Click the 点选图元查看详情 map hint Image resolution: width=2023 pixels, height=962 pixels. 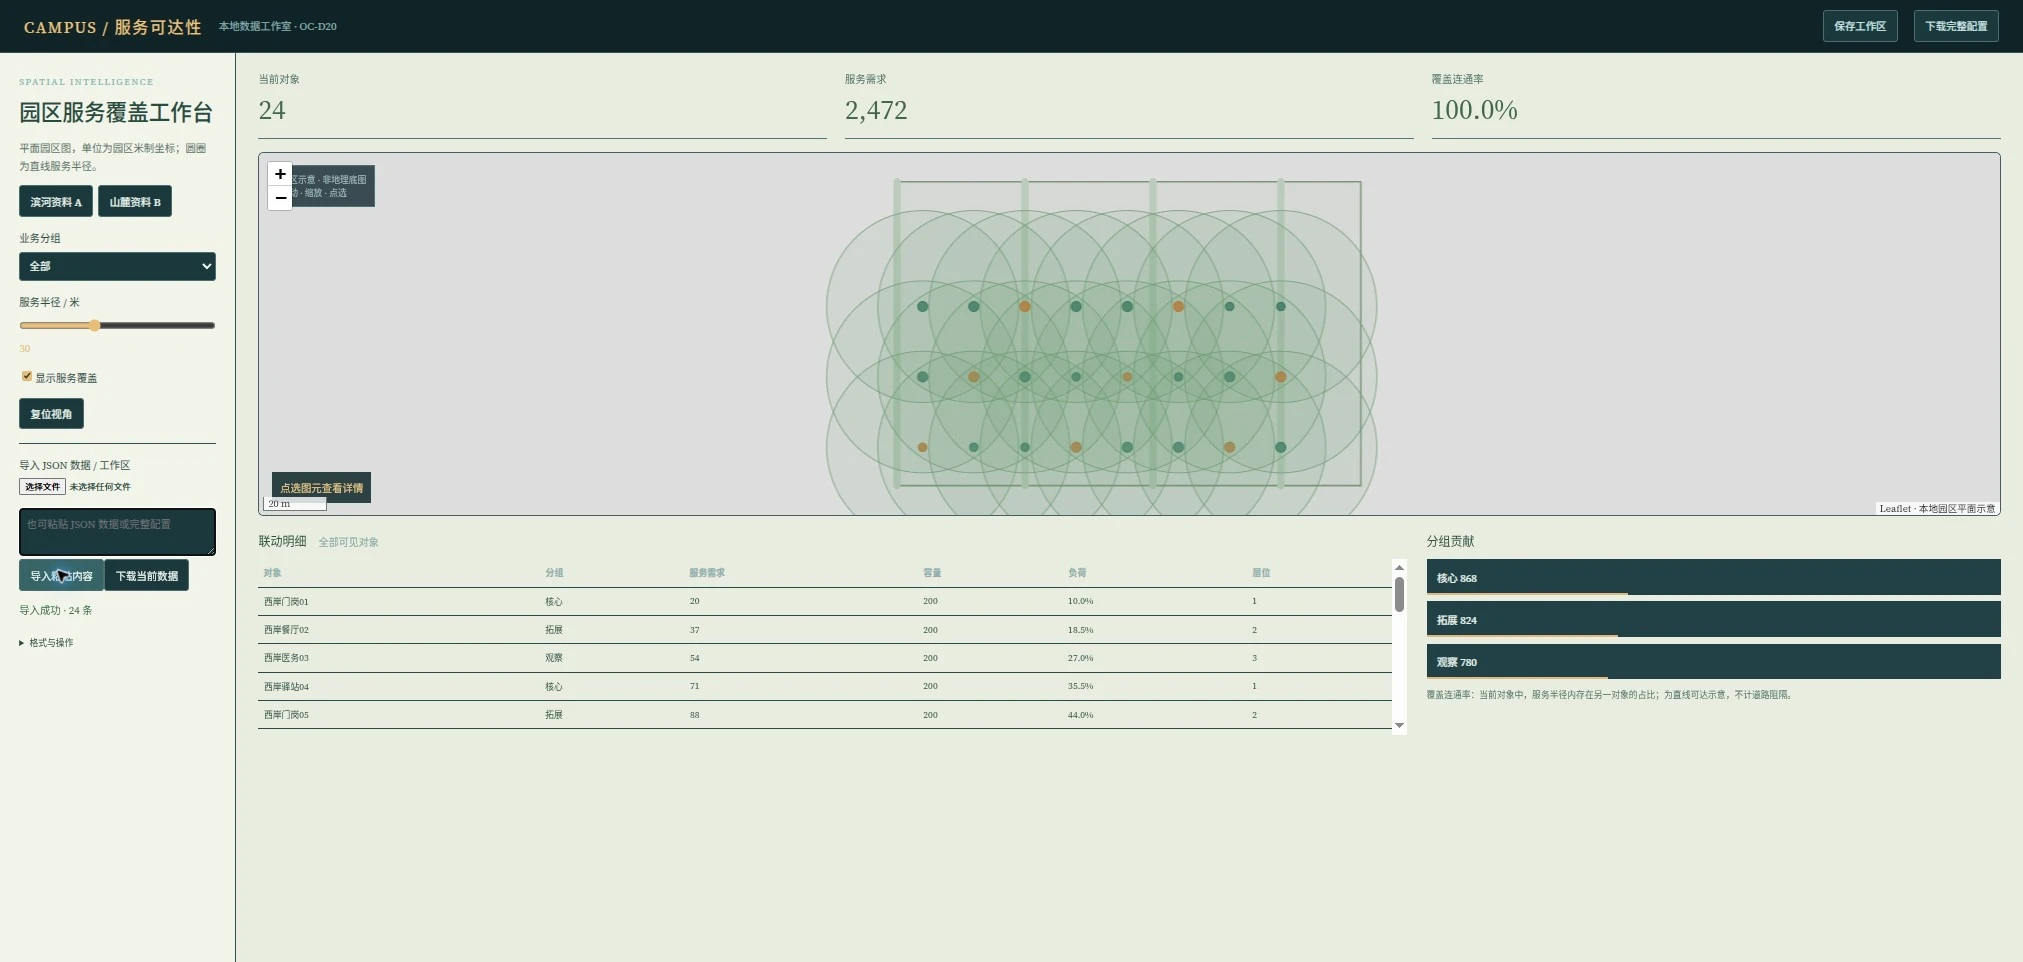pyautogui.click(x=321, y=488)
